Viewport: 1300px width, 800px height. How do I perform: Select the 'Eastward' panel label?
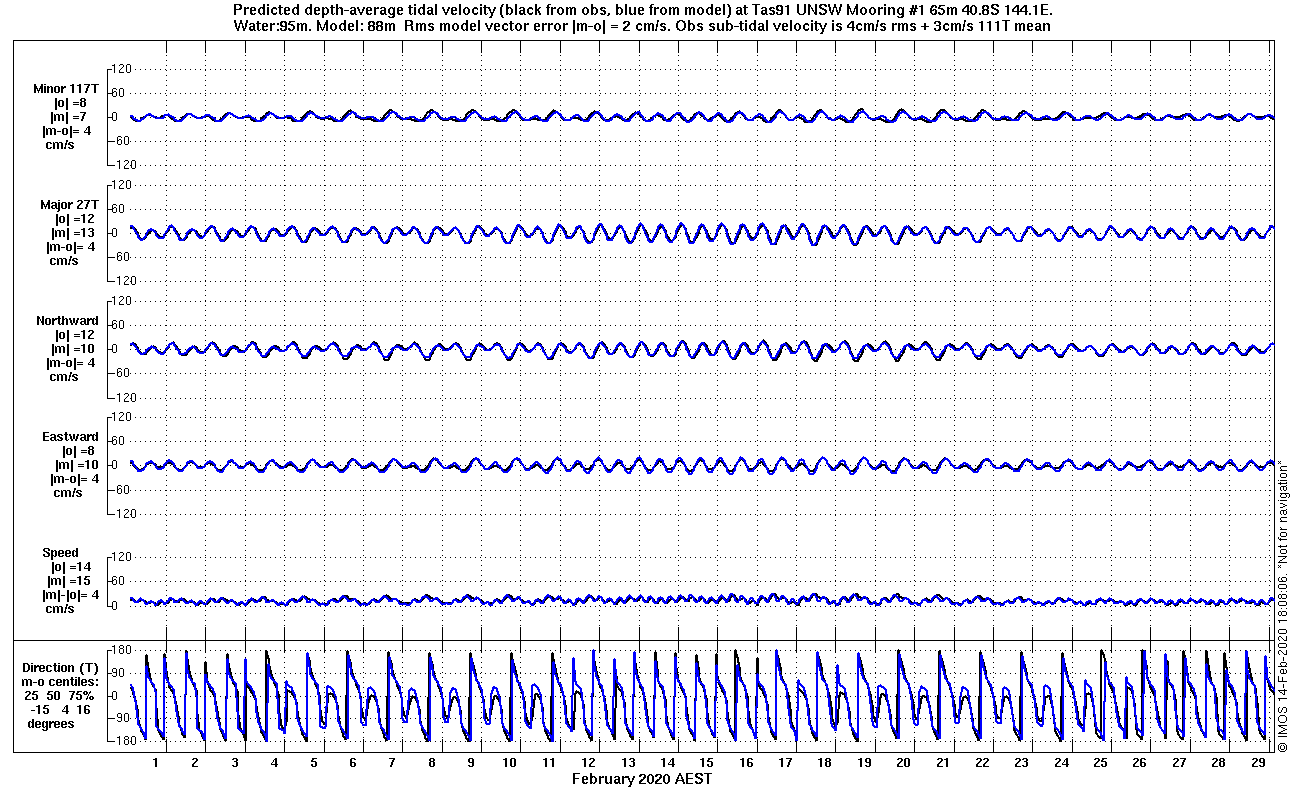click(x=70, y=436)
